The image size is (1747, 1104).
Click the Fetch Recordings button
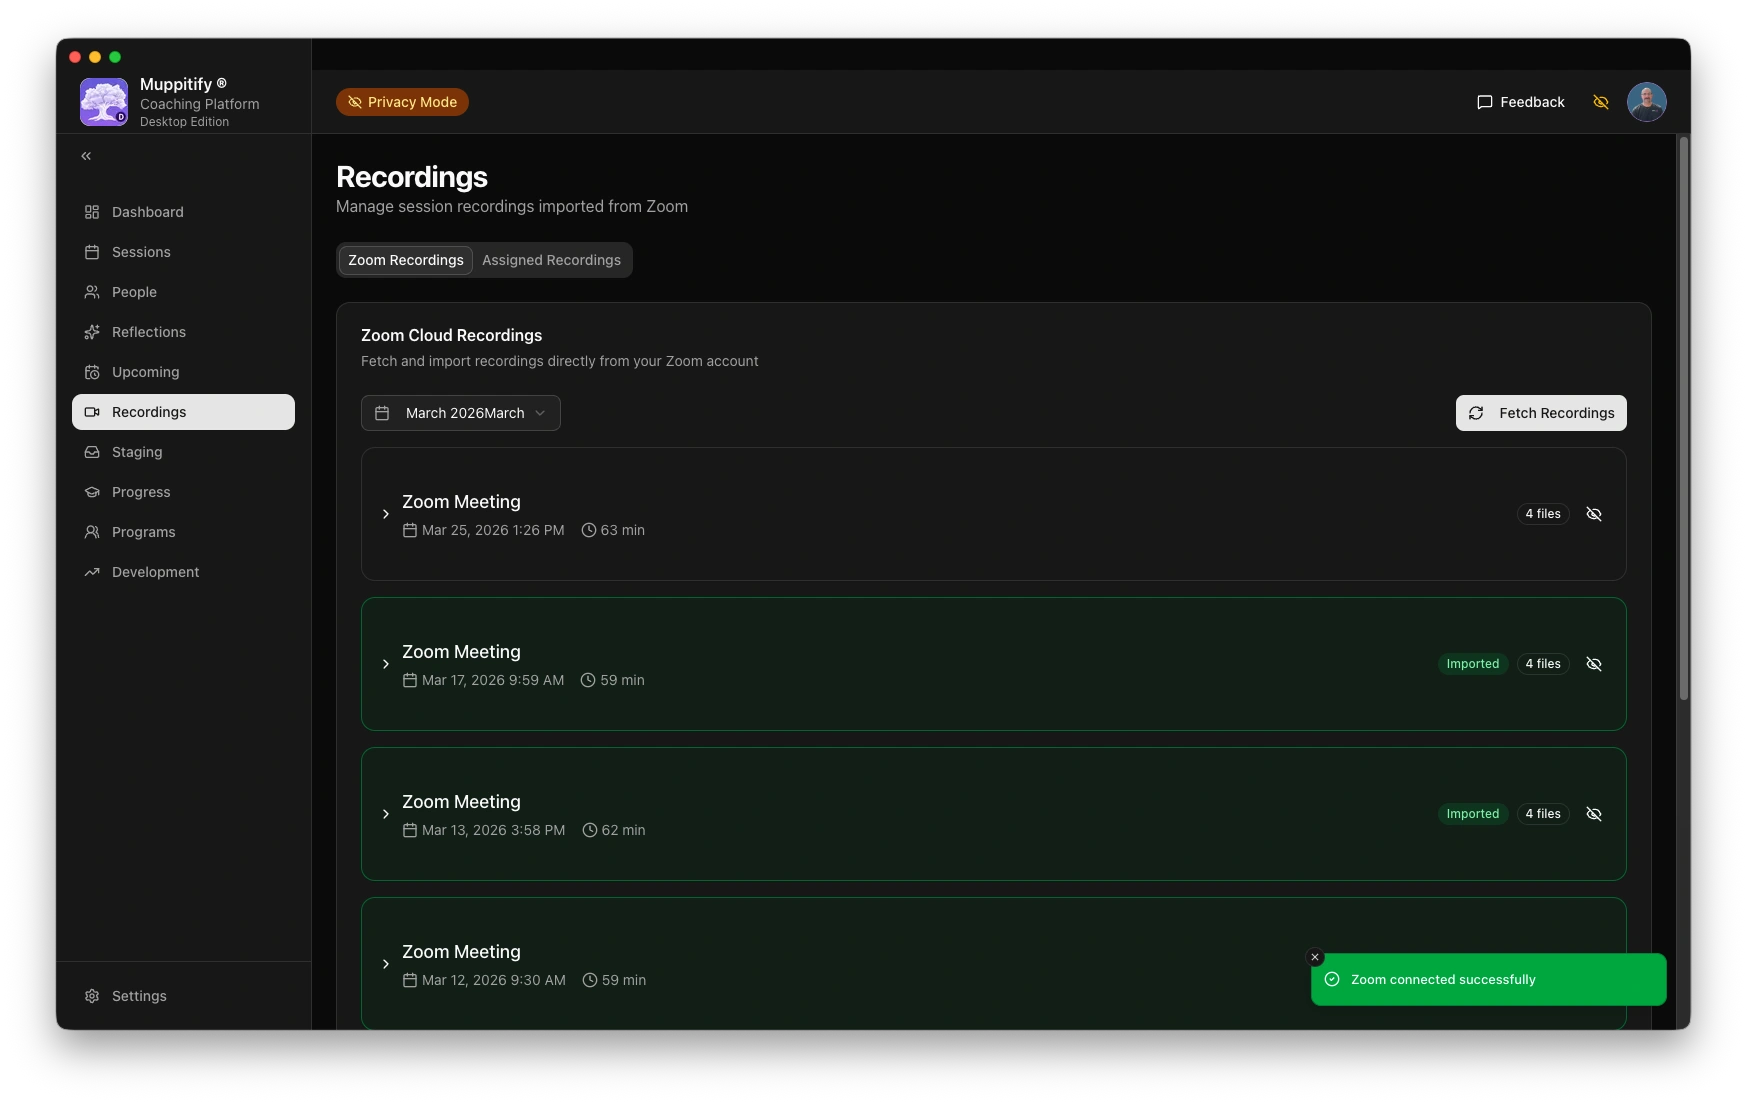1540,413
